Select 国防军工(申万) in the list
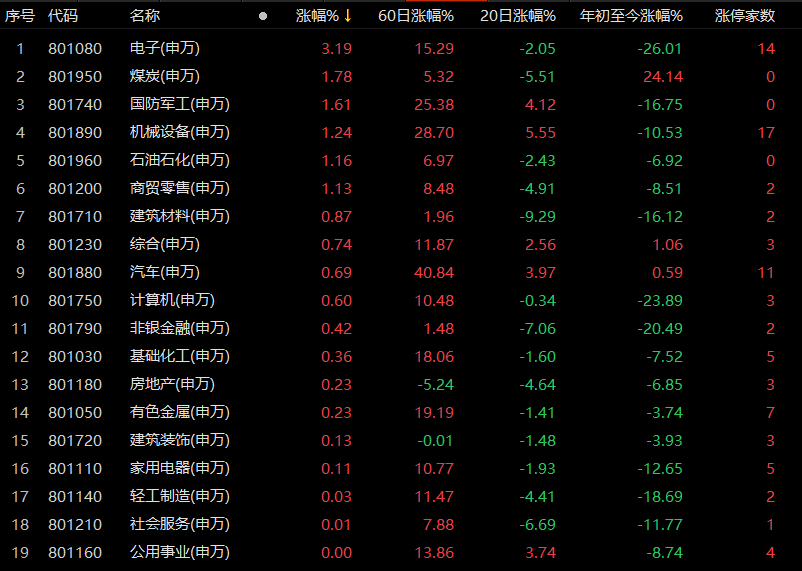The image size is (802, 571). (x=179, y=104)
